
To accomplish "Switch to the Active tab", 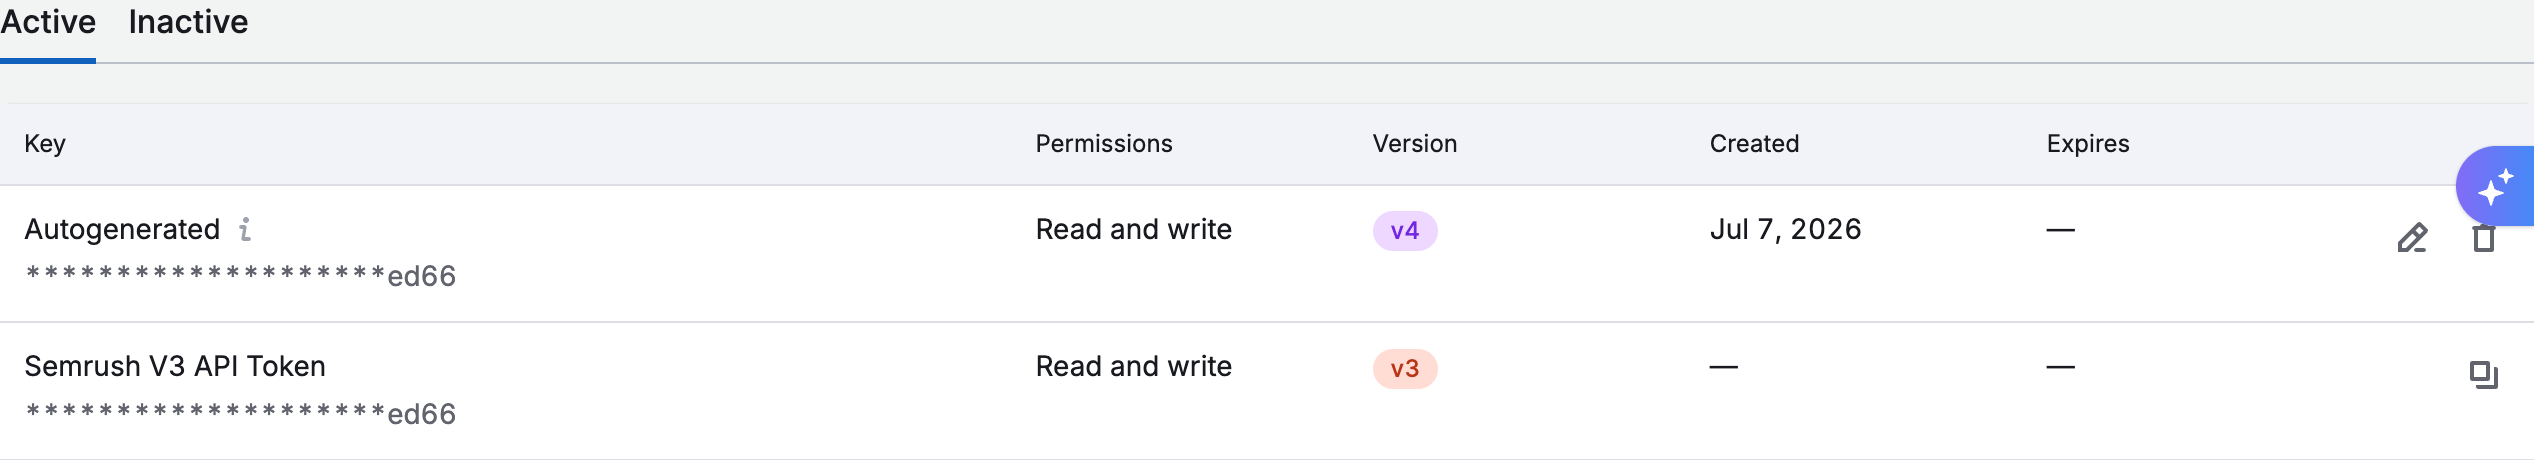I will tap(48, 22).
